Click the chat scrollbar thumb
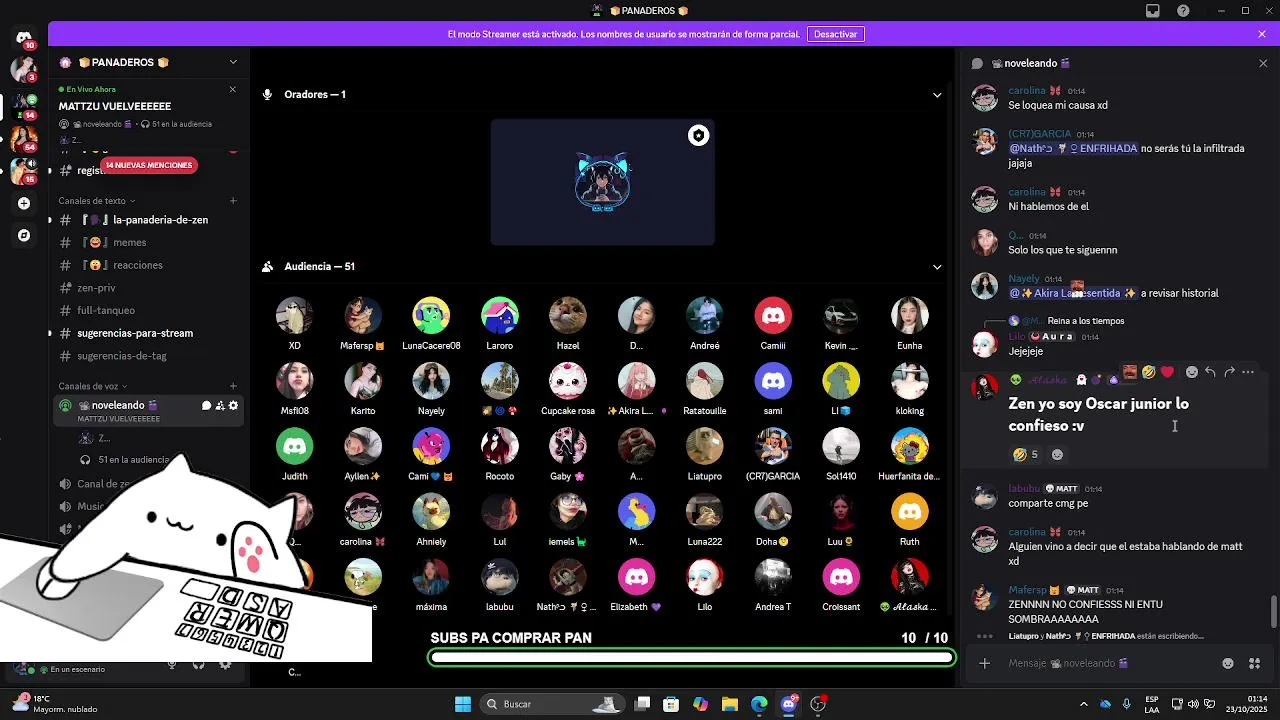Screen dimensions: 1280x720 (1273, 611)
